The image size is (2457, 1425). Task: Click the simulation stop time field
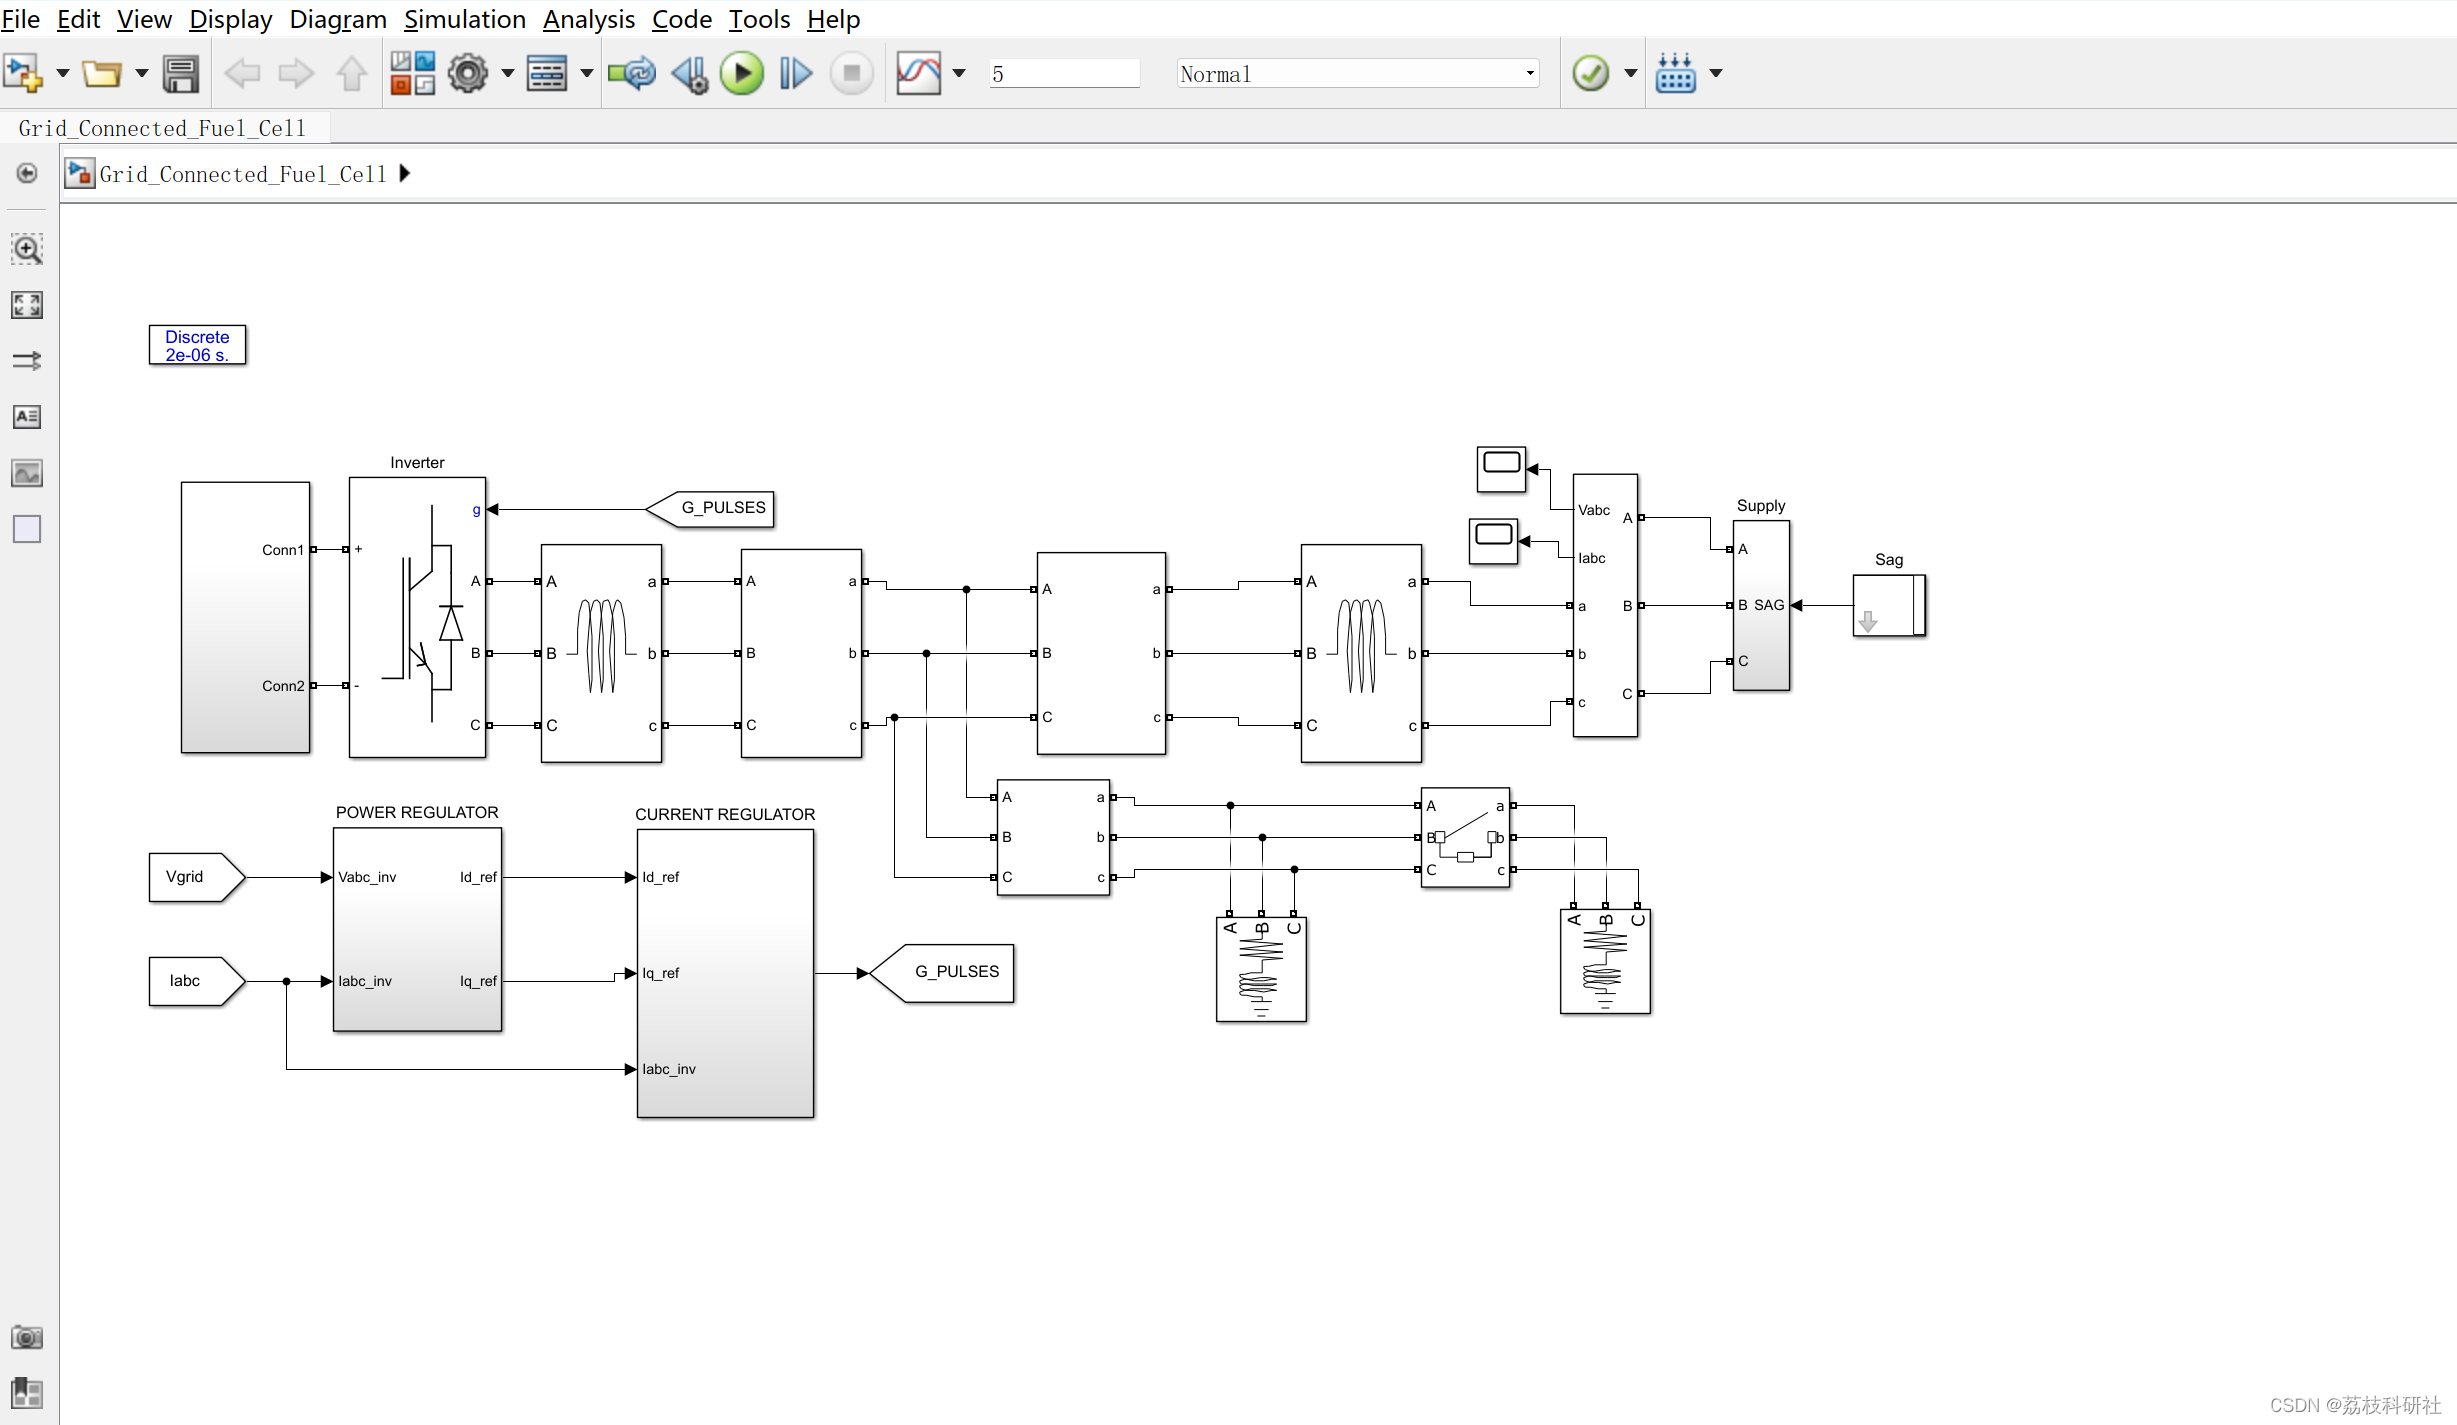(x=1063, y=73)
